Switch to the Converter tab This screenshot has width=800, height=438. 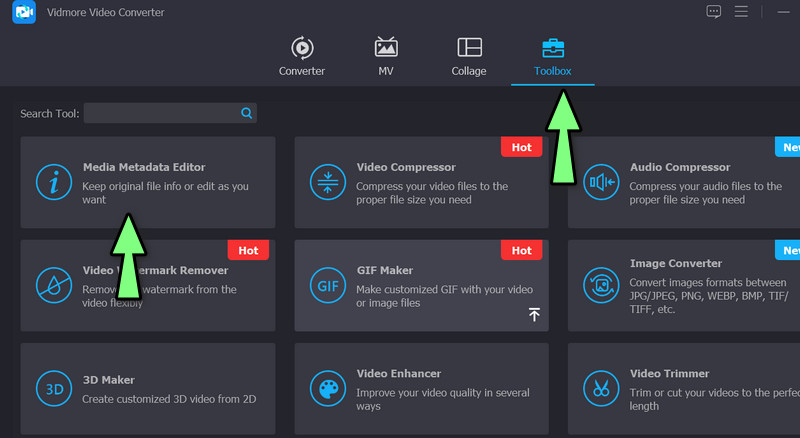(x=301, y=57)
